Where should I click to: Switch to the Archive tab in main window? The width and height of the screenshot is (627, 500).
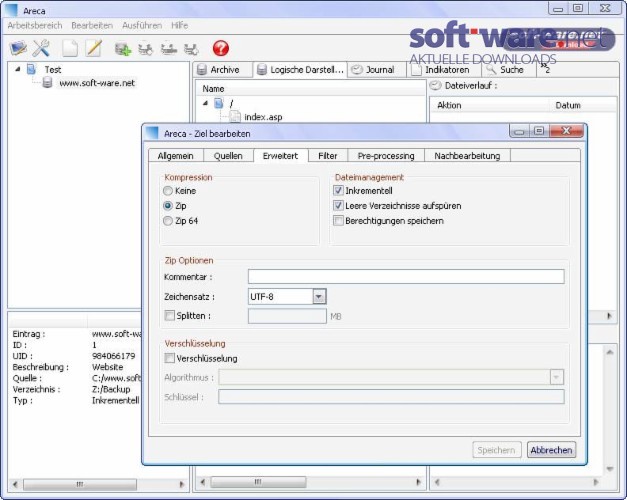(223, 70)
